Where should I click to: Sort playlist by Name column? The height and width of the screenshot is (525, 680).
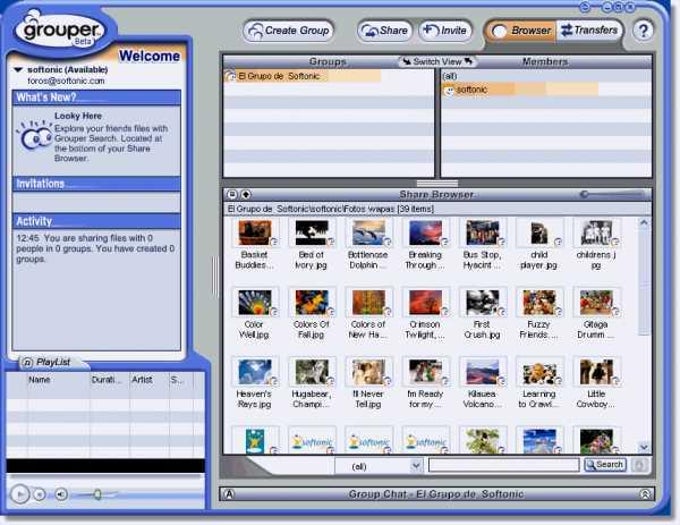tap(59, 380)
